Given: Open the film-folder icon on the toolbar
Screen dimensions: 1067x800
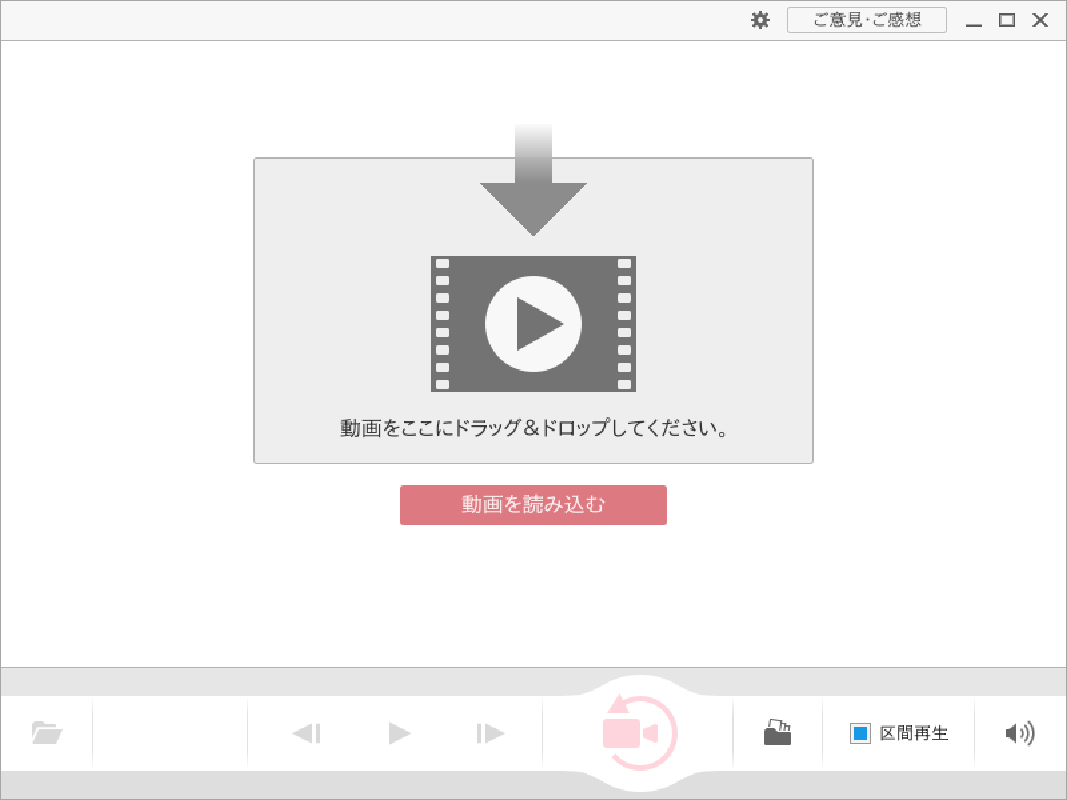Looking at the screenshot, I should [x=778, y=733].
